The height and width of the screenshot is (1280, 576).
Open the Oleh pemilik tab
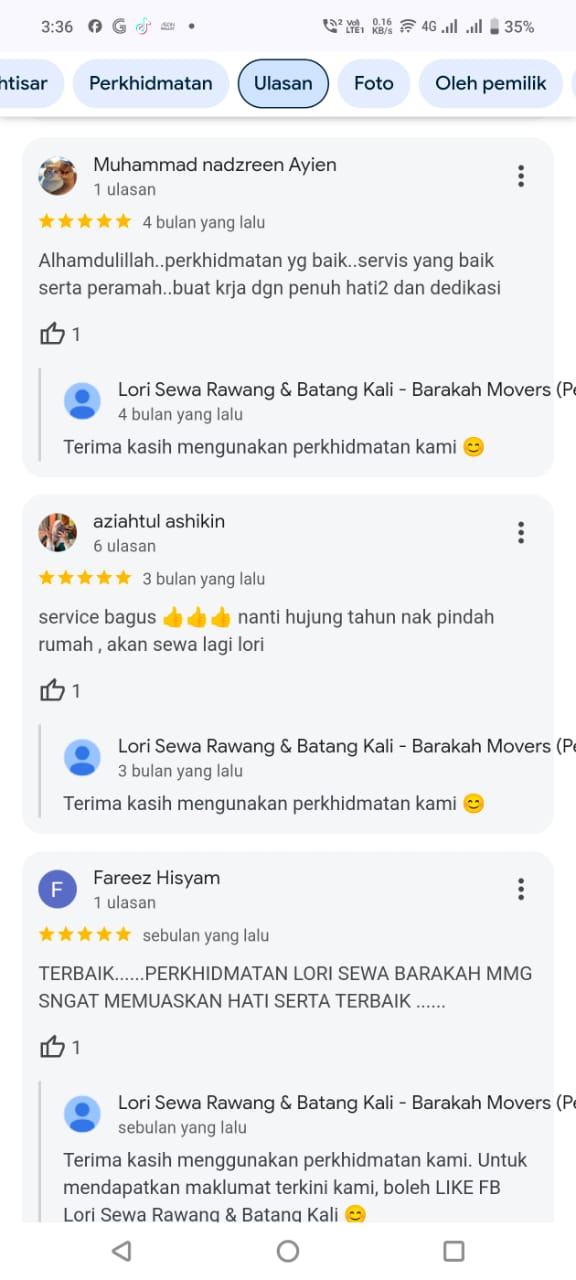(491, 84)
